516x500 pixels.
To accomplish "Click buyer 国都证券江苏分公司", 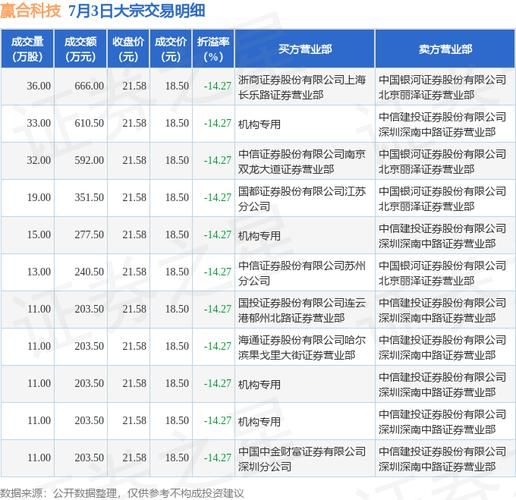I will [302, 199].
